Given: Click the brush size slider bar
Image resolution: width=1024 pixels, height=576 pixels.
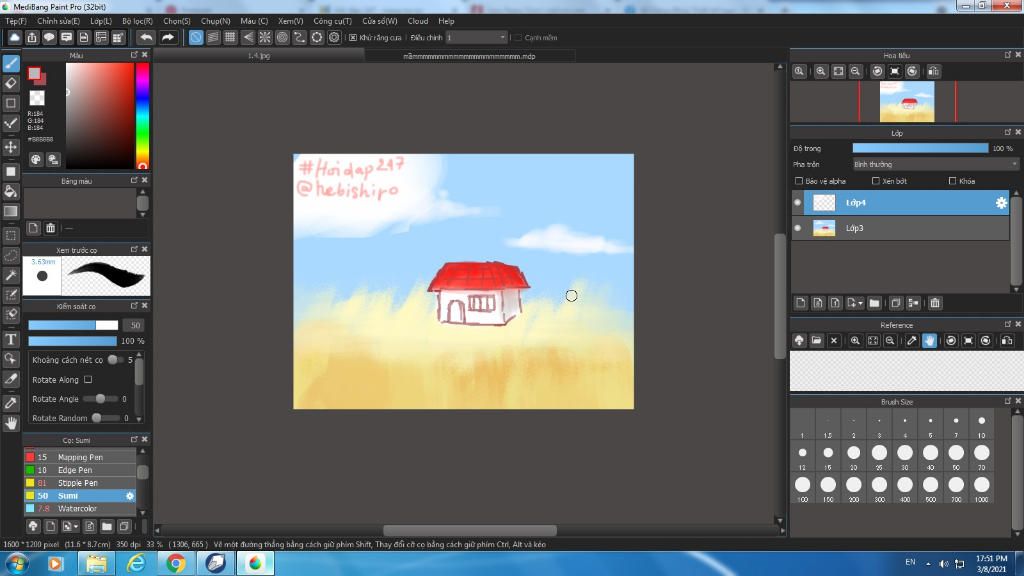Looking at the screenshot, I should [x=73, y=325].
